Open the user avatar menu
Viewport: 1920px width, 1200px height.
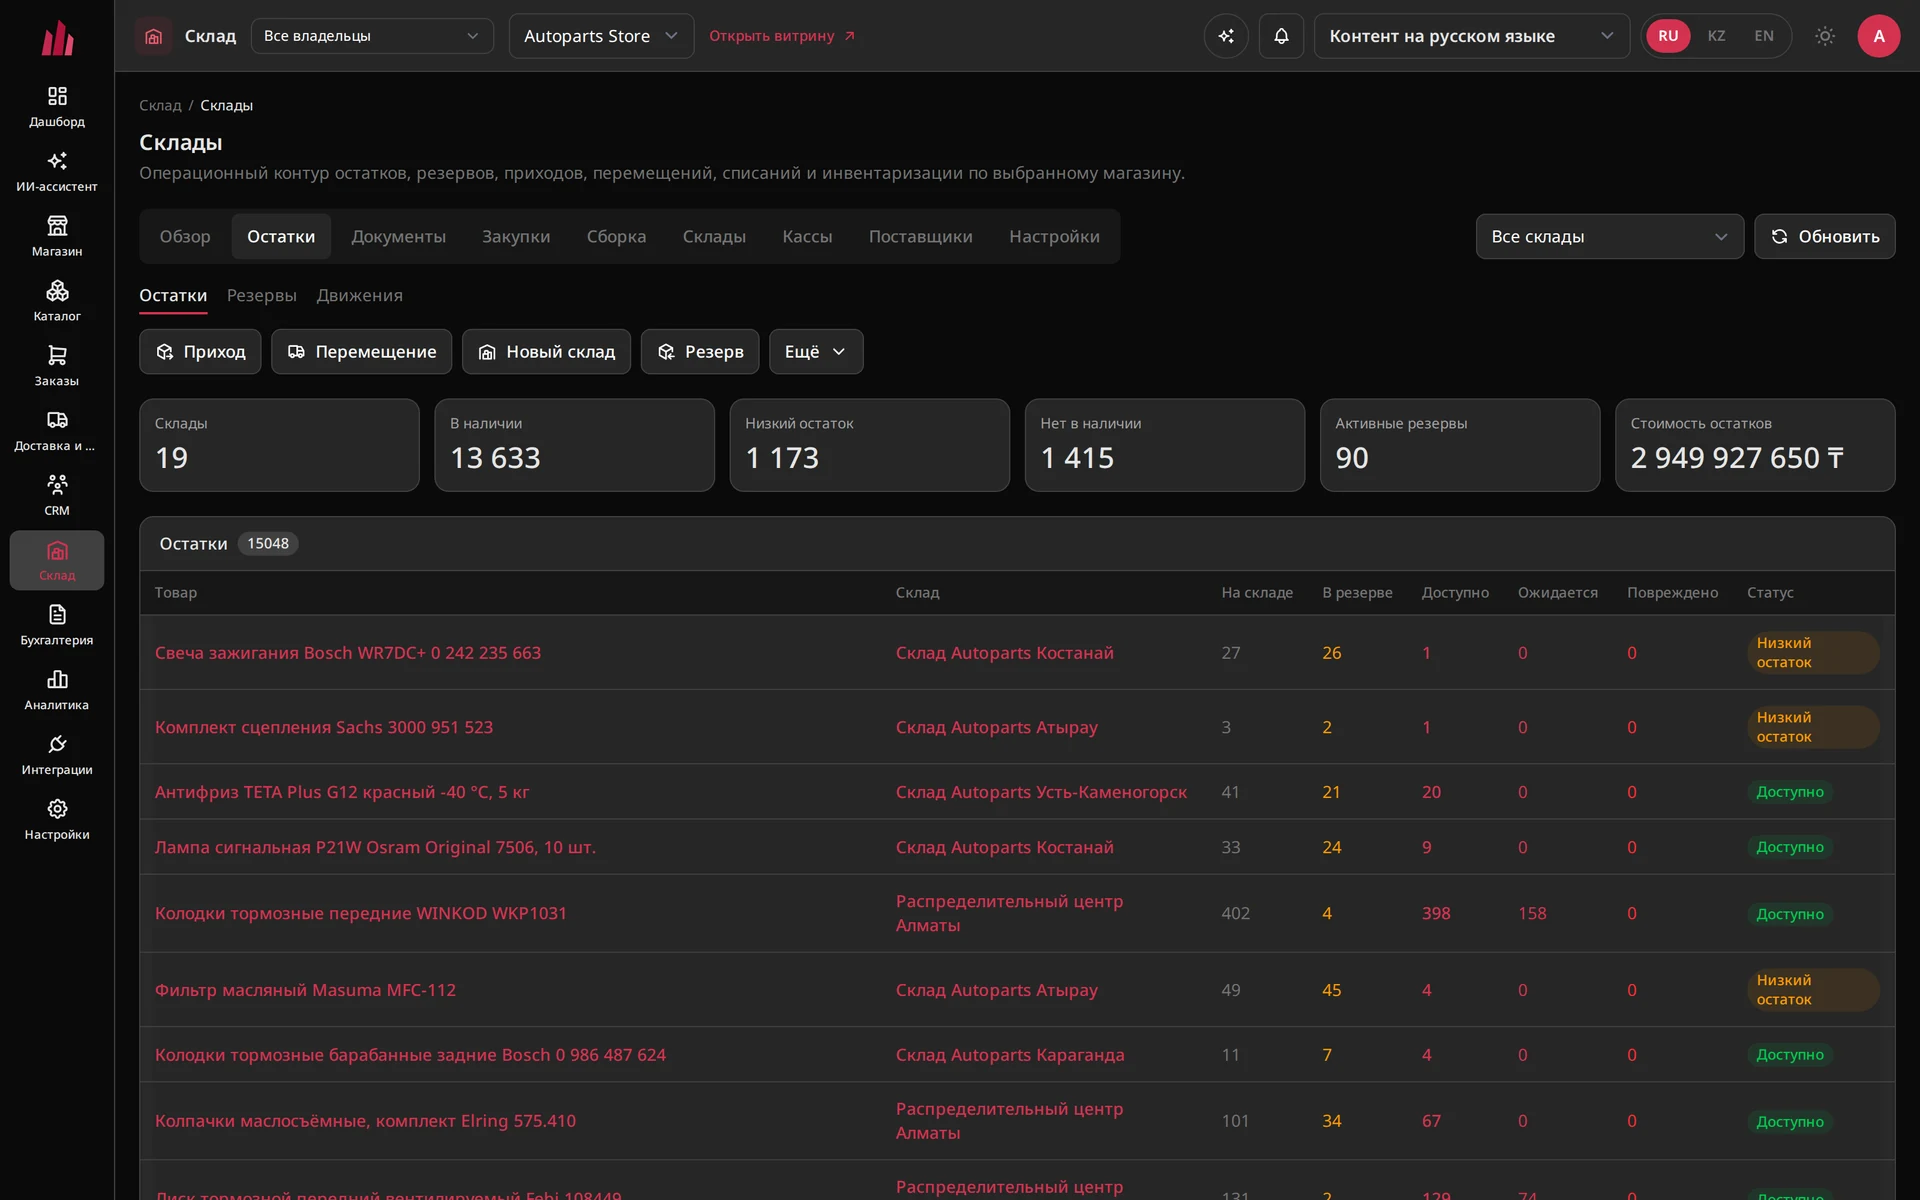pos(1879,36)
